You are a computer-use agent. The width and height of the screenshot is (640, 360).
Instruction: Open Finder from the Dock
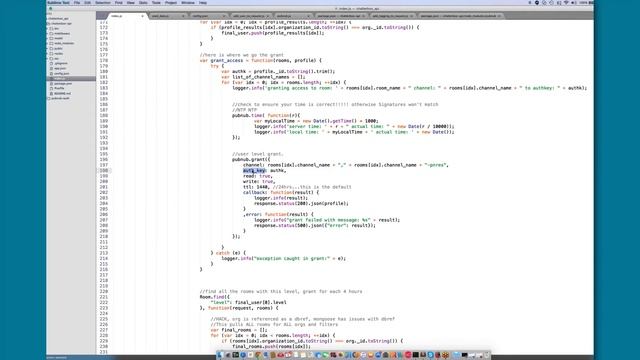click(220, 355)
